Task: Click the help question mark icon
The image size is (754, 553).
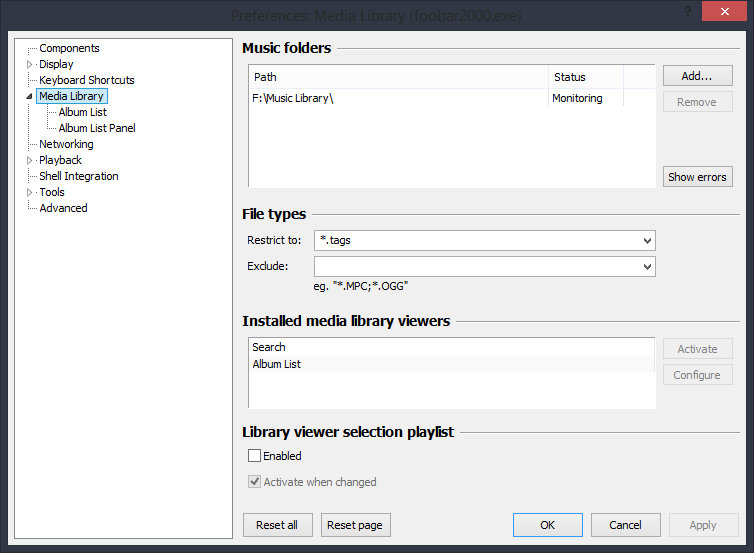Action: click(687, 11)
